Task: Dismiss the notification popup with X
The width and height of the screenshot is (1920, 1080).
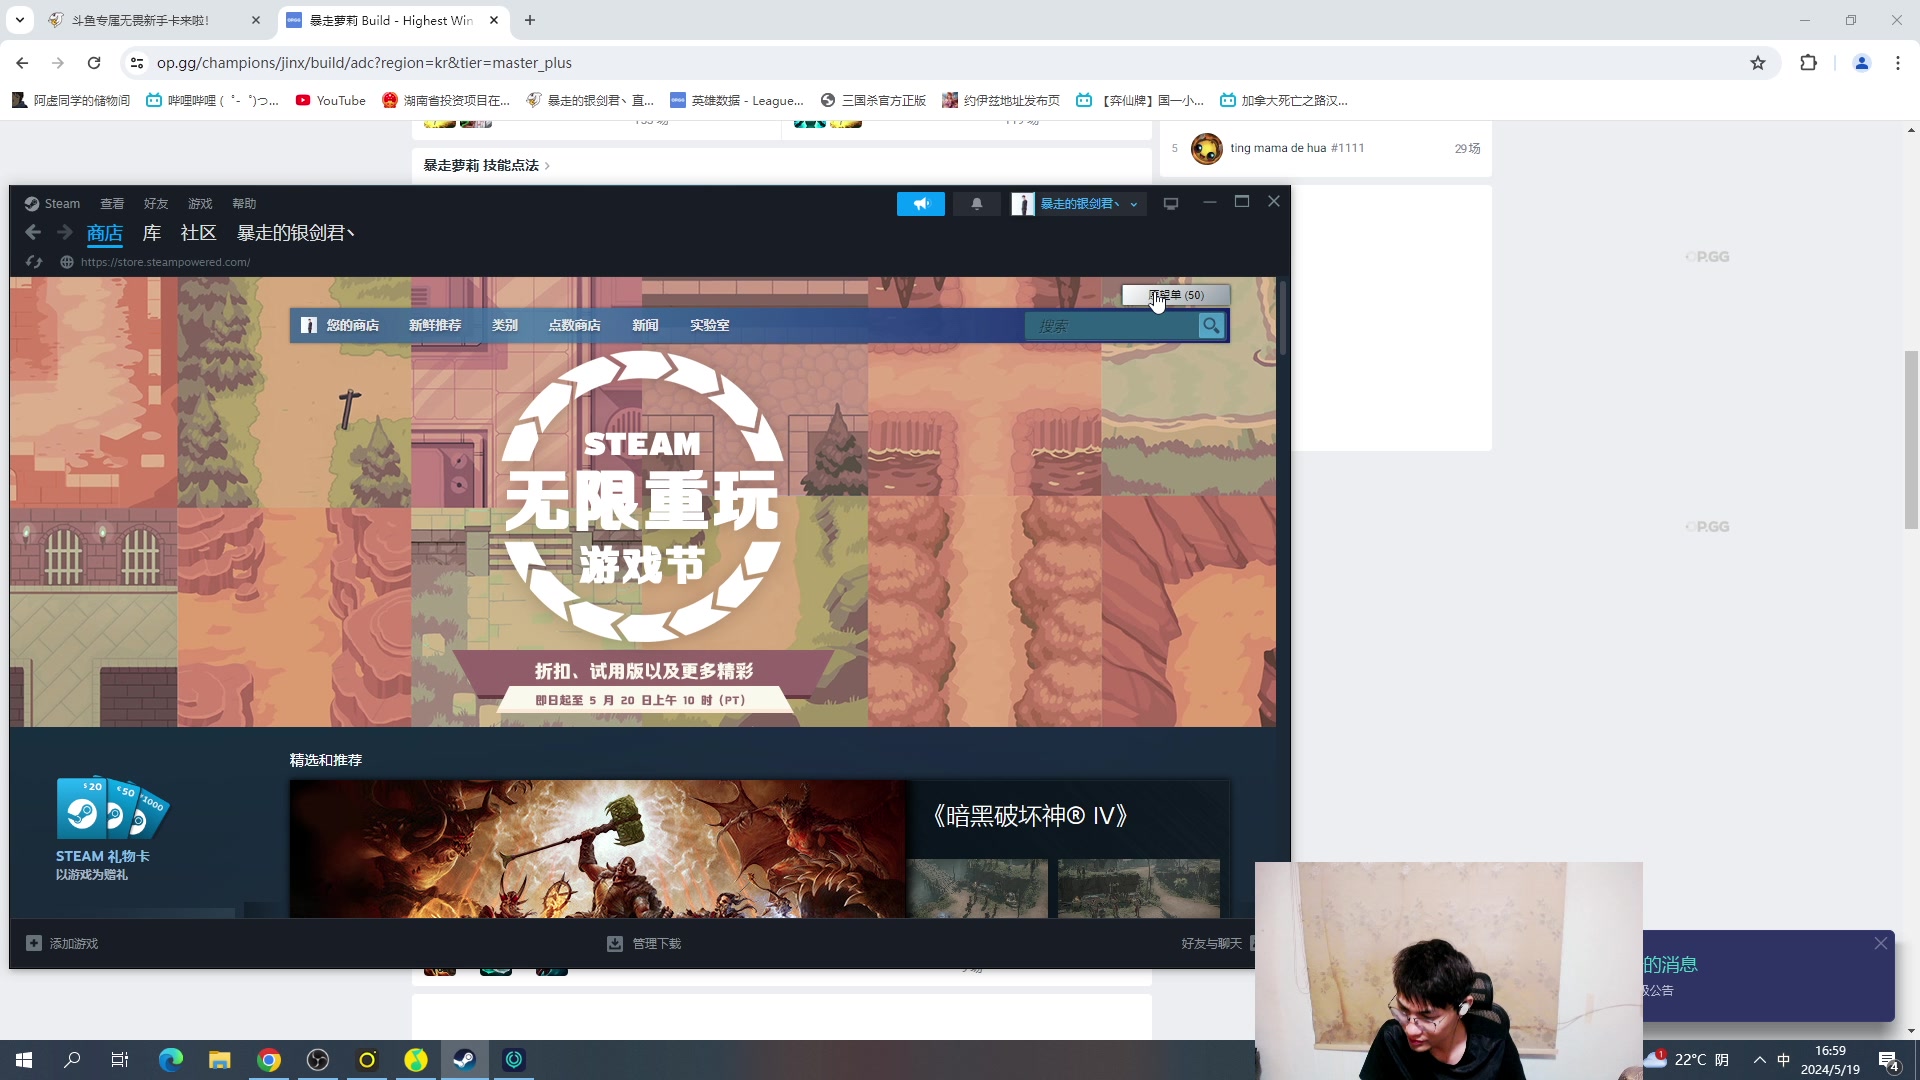Action: point(1881,943)
